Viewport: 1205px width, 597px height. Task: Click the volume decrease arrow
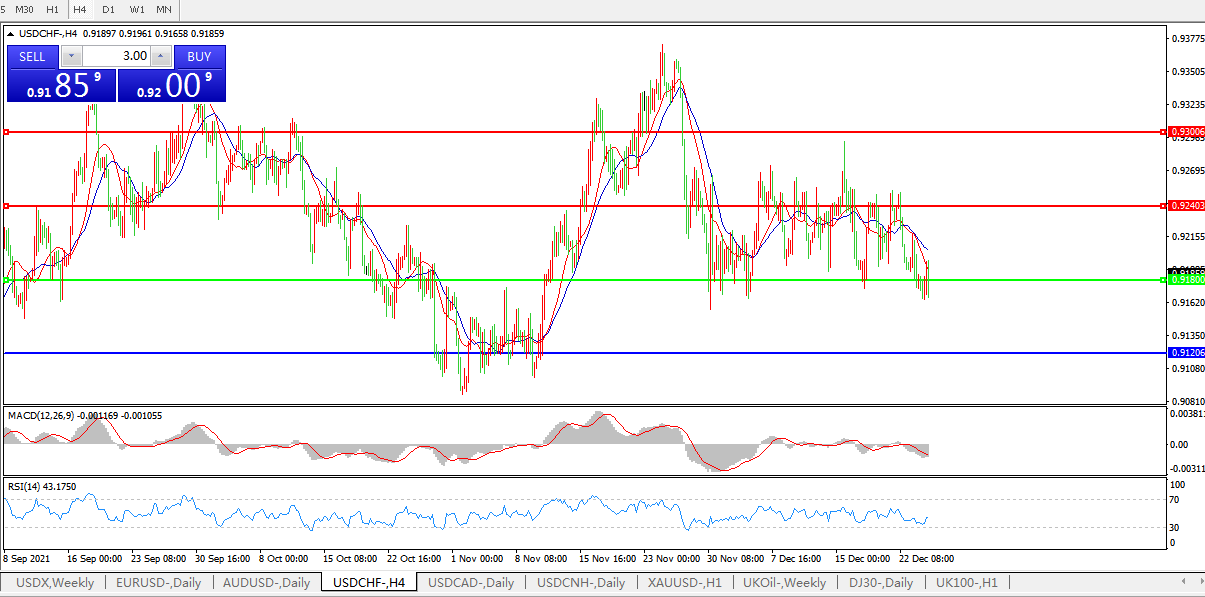72,56
